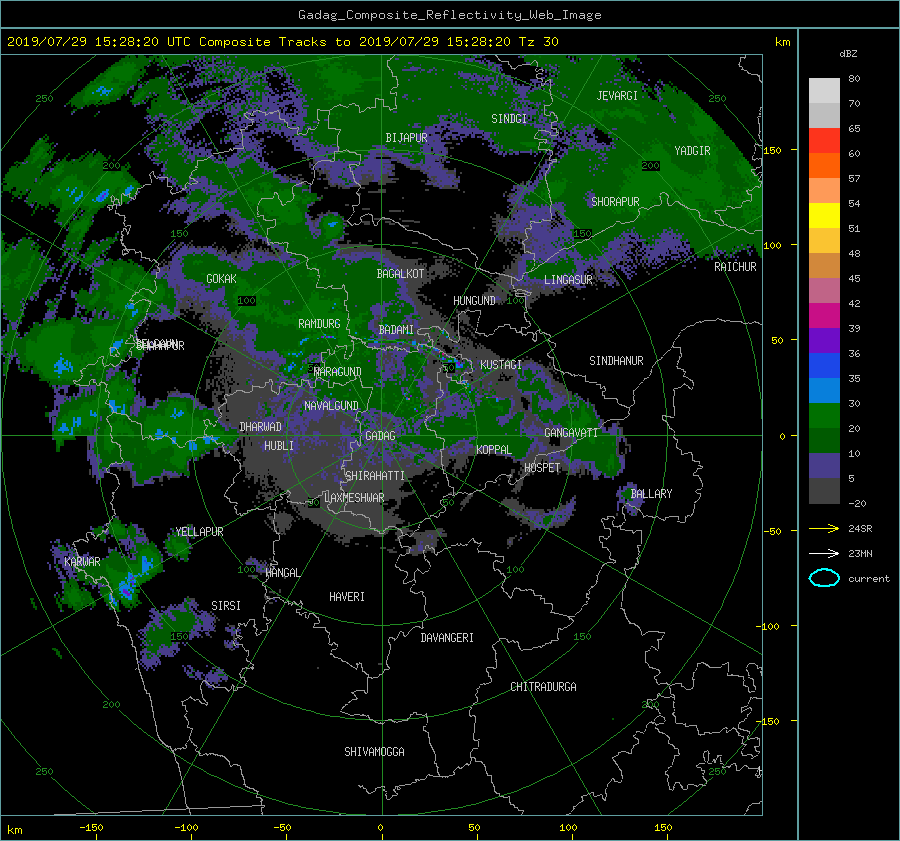Click the LAXMESHWAR city label
Image resolution: width=900 pixels, height=841 pixels.
point(354,498)
